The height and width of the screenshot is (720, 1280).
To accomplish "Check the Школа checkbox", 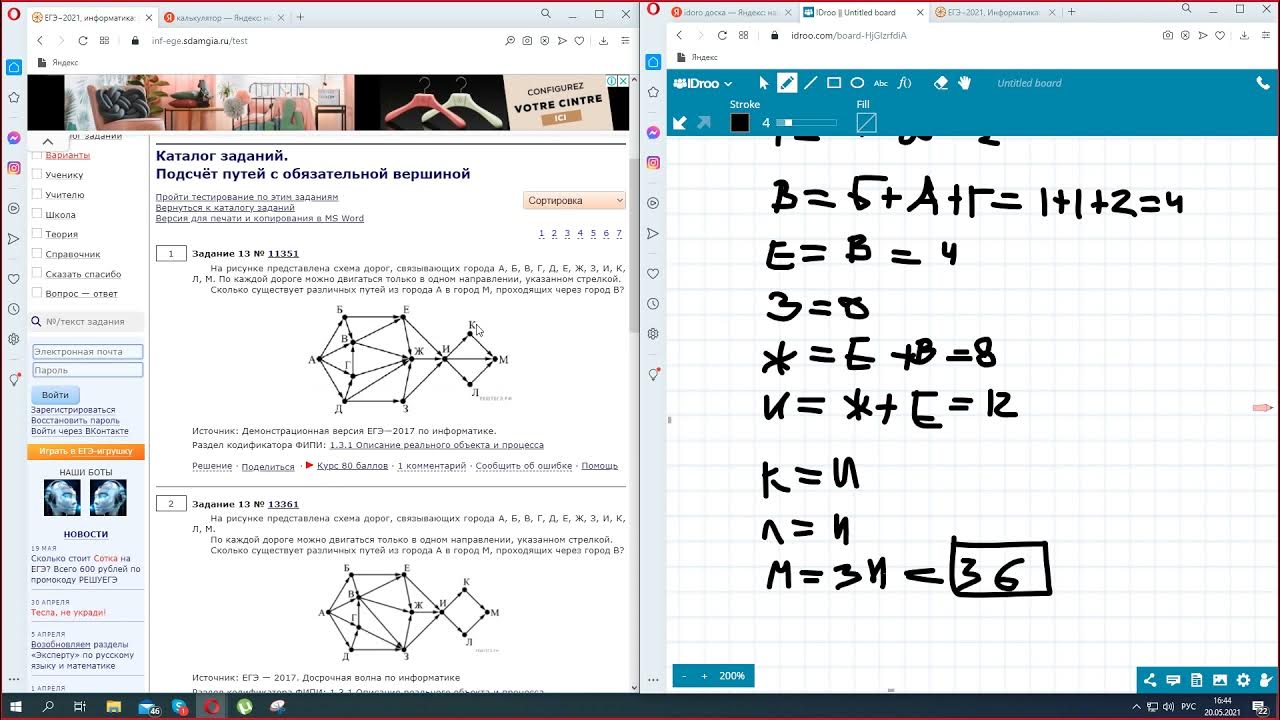I will click(x=37, y=214).
